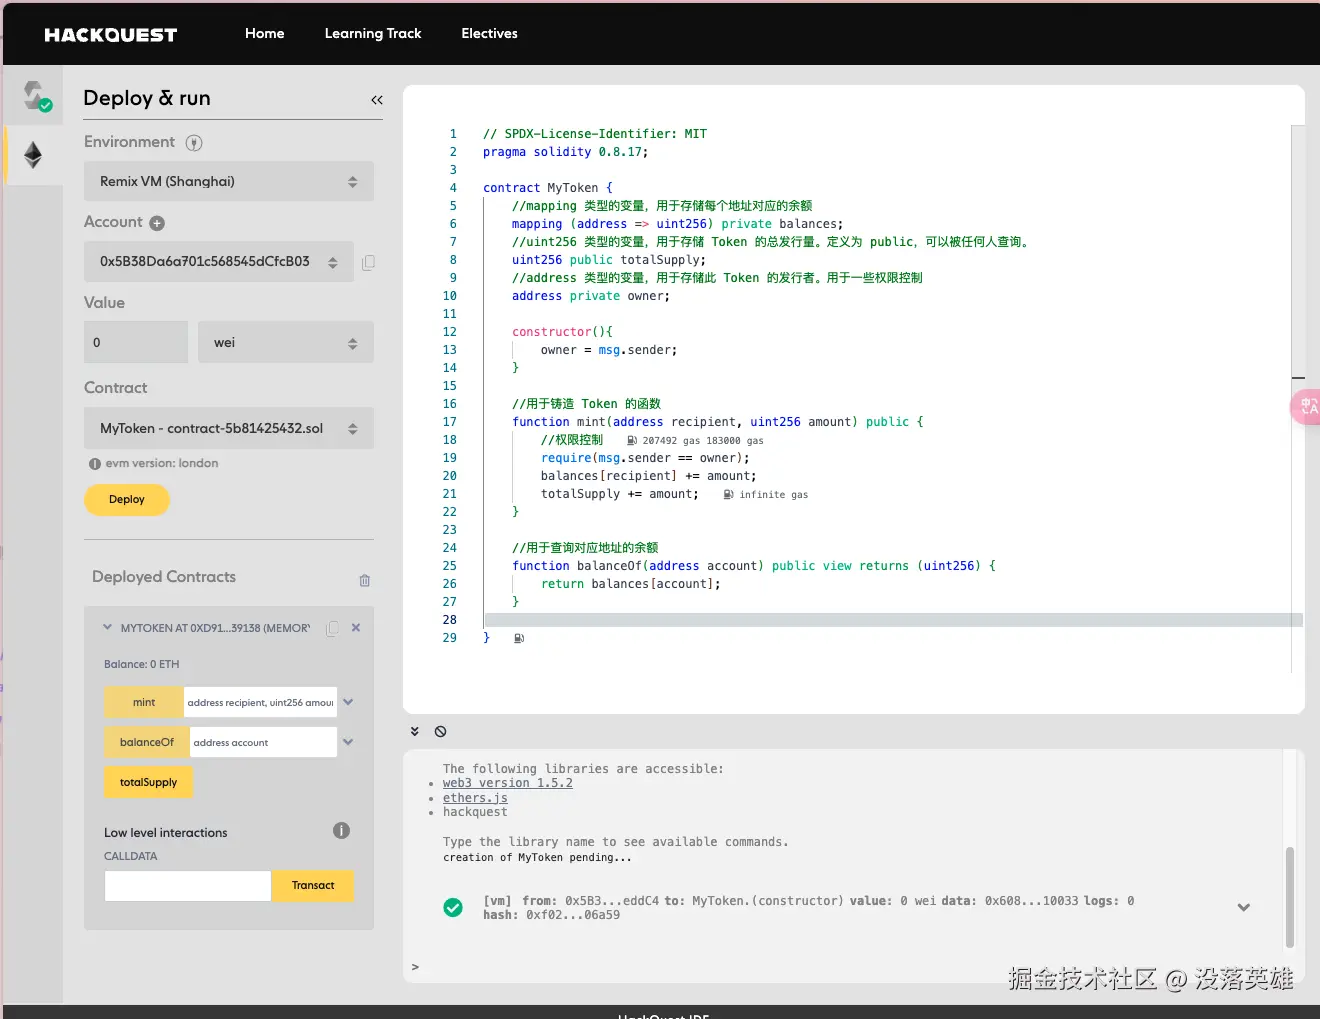Call the mint function button
Viewport: 1320px width, 1019px height.
click(x=144, y=702)
